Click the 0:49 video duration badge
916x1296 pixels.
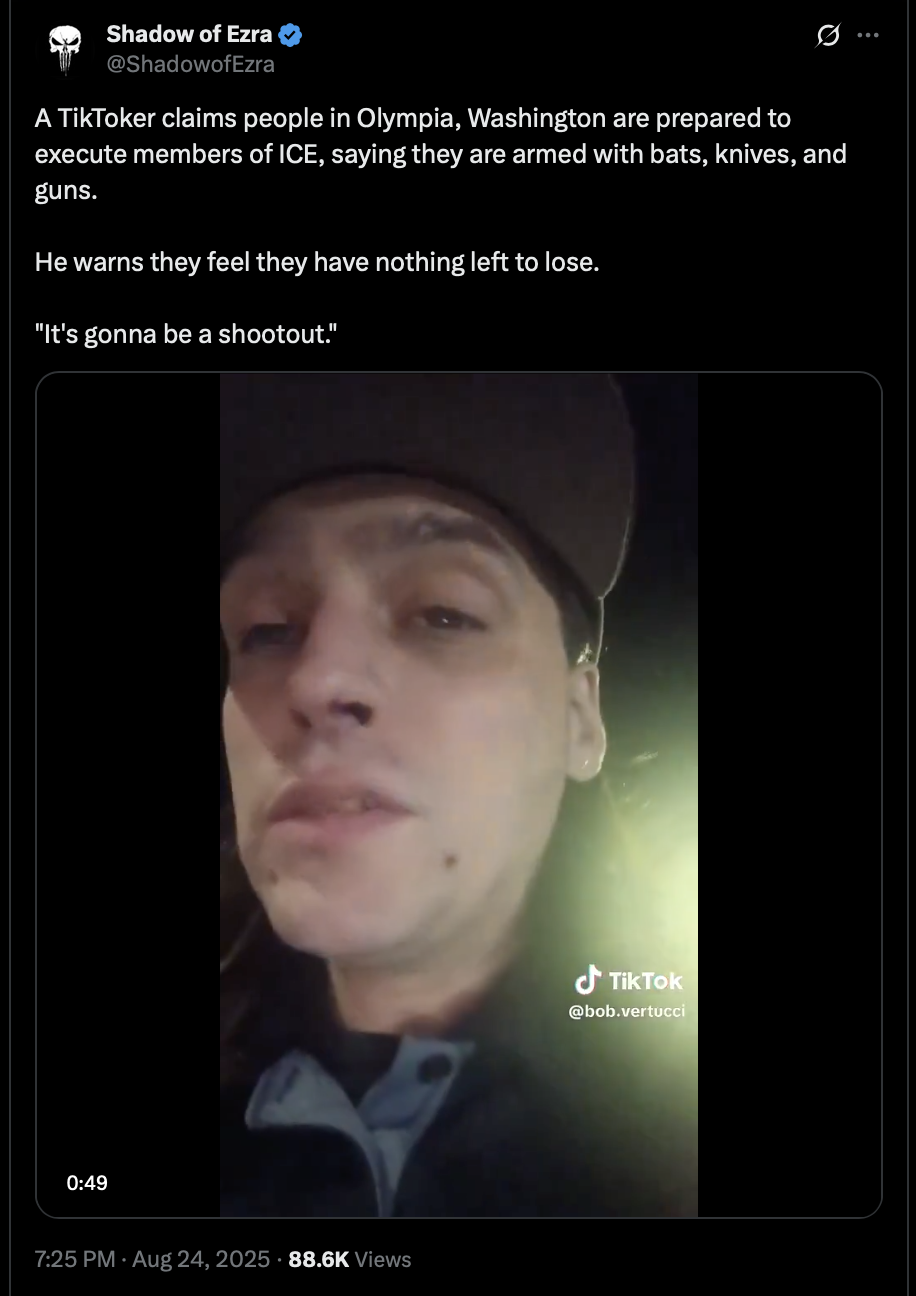87,1183
